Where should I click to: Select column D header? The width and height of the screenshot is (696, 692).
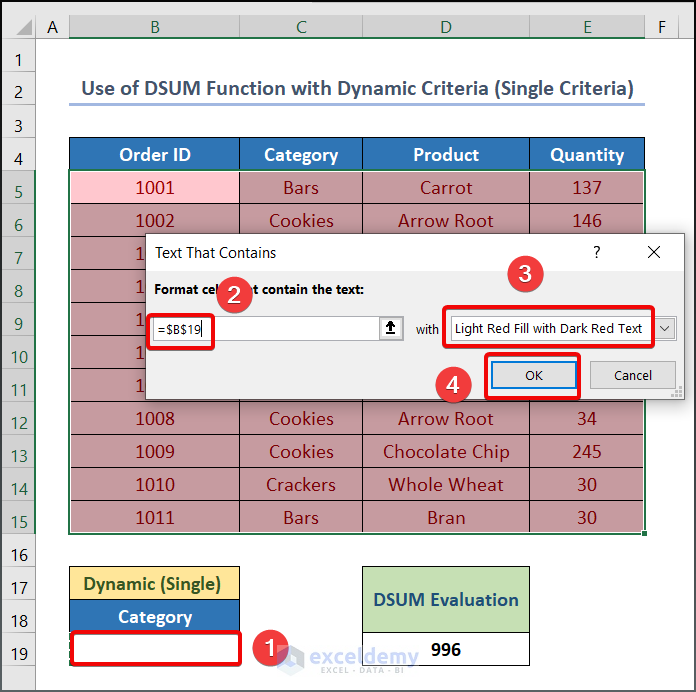coord(446,27)
